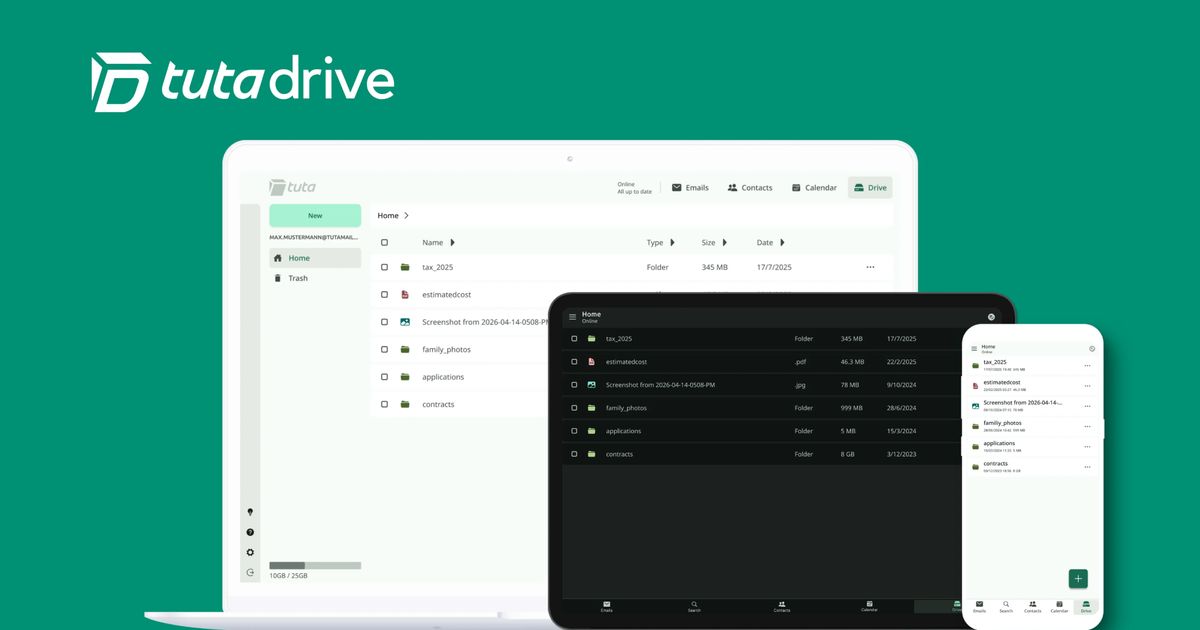Screen dimensions: 1200x630
Task: Open more options for tax_2025 on laptop
Action: pos(870,267)
